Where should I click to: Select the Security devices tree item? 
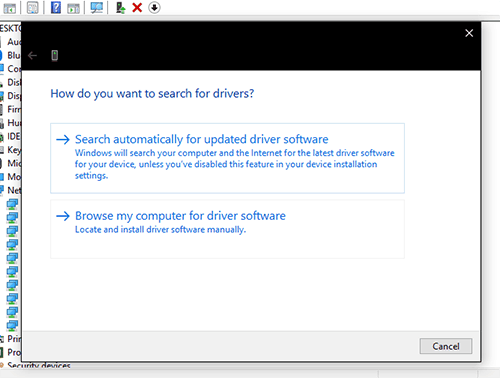point(36,366)
